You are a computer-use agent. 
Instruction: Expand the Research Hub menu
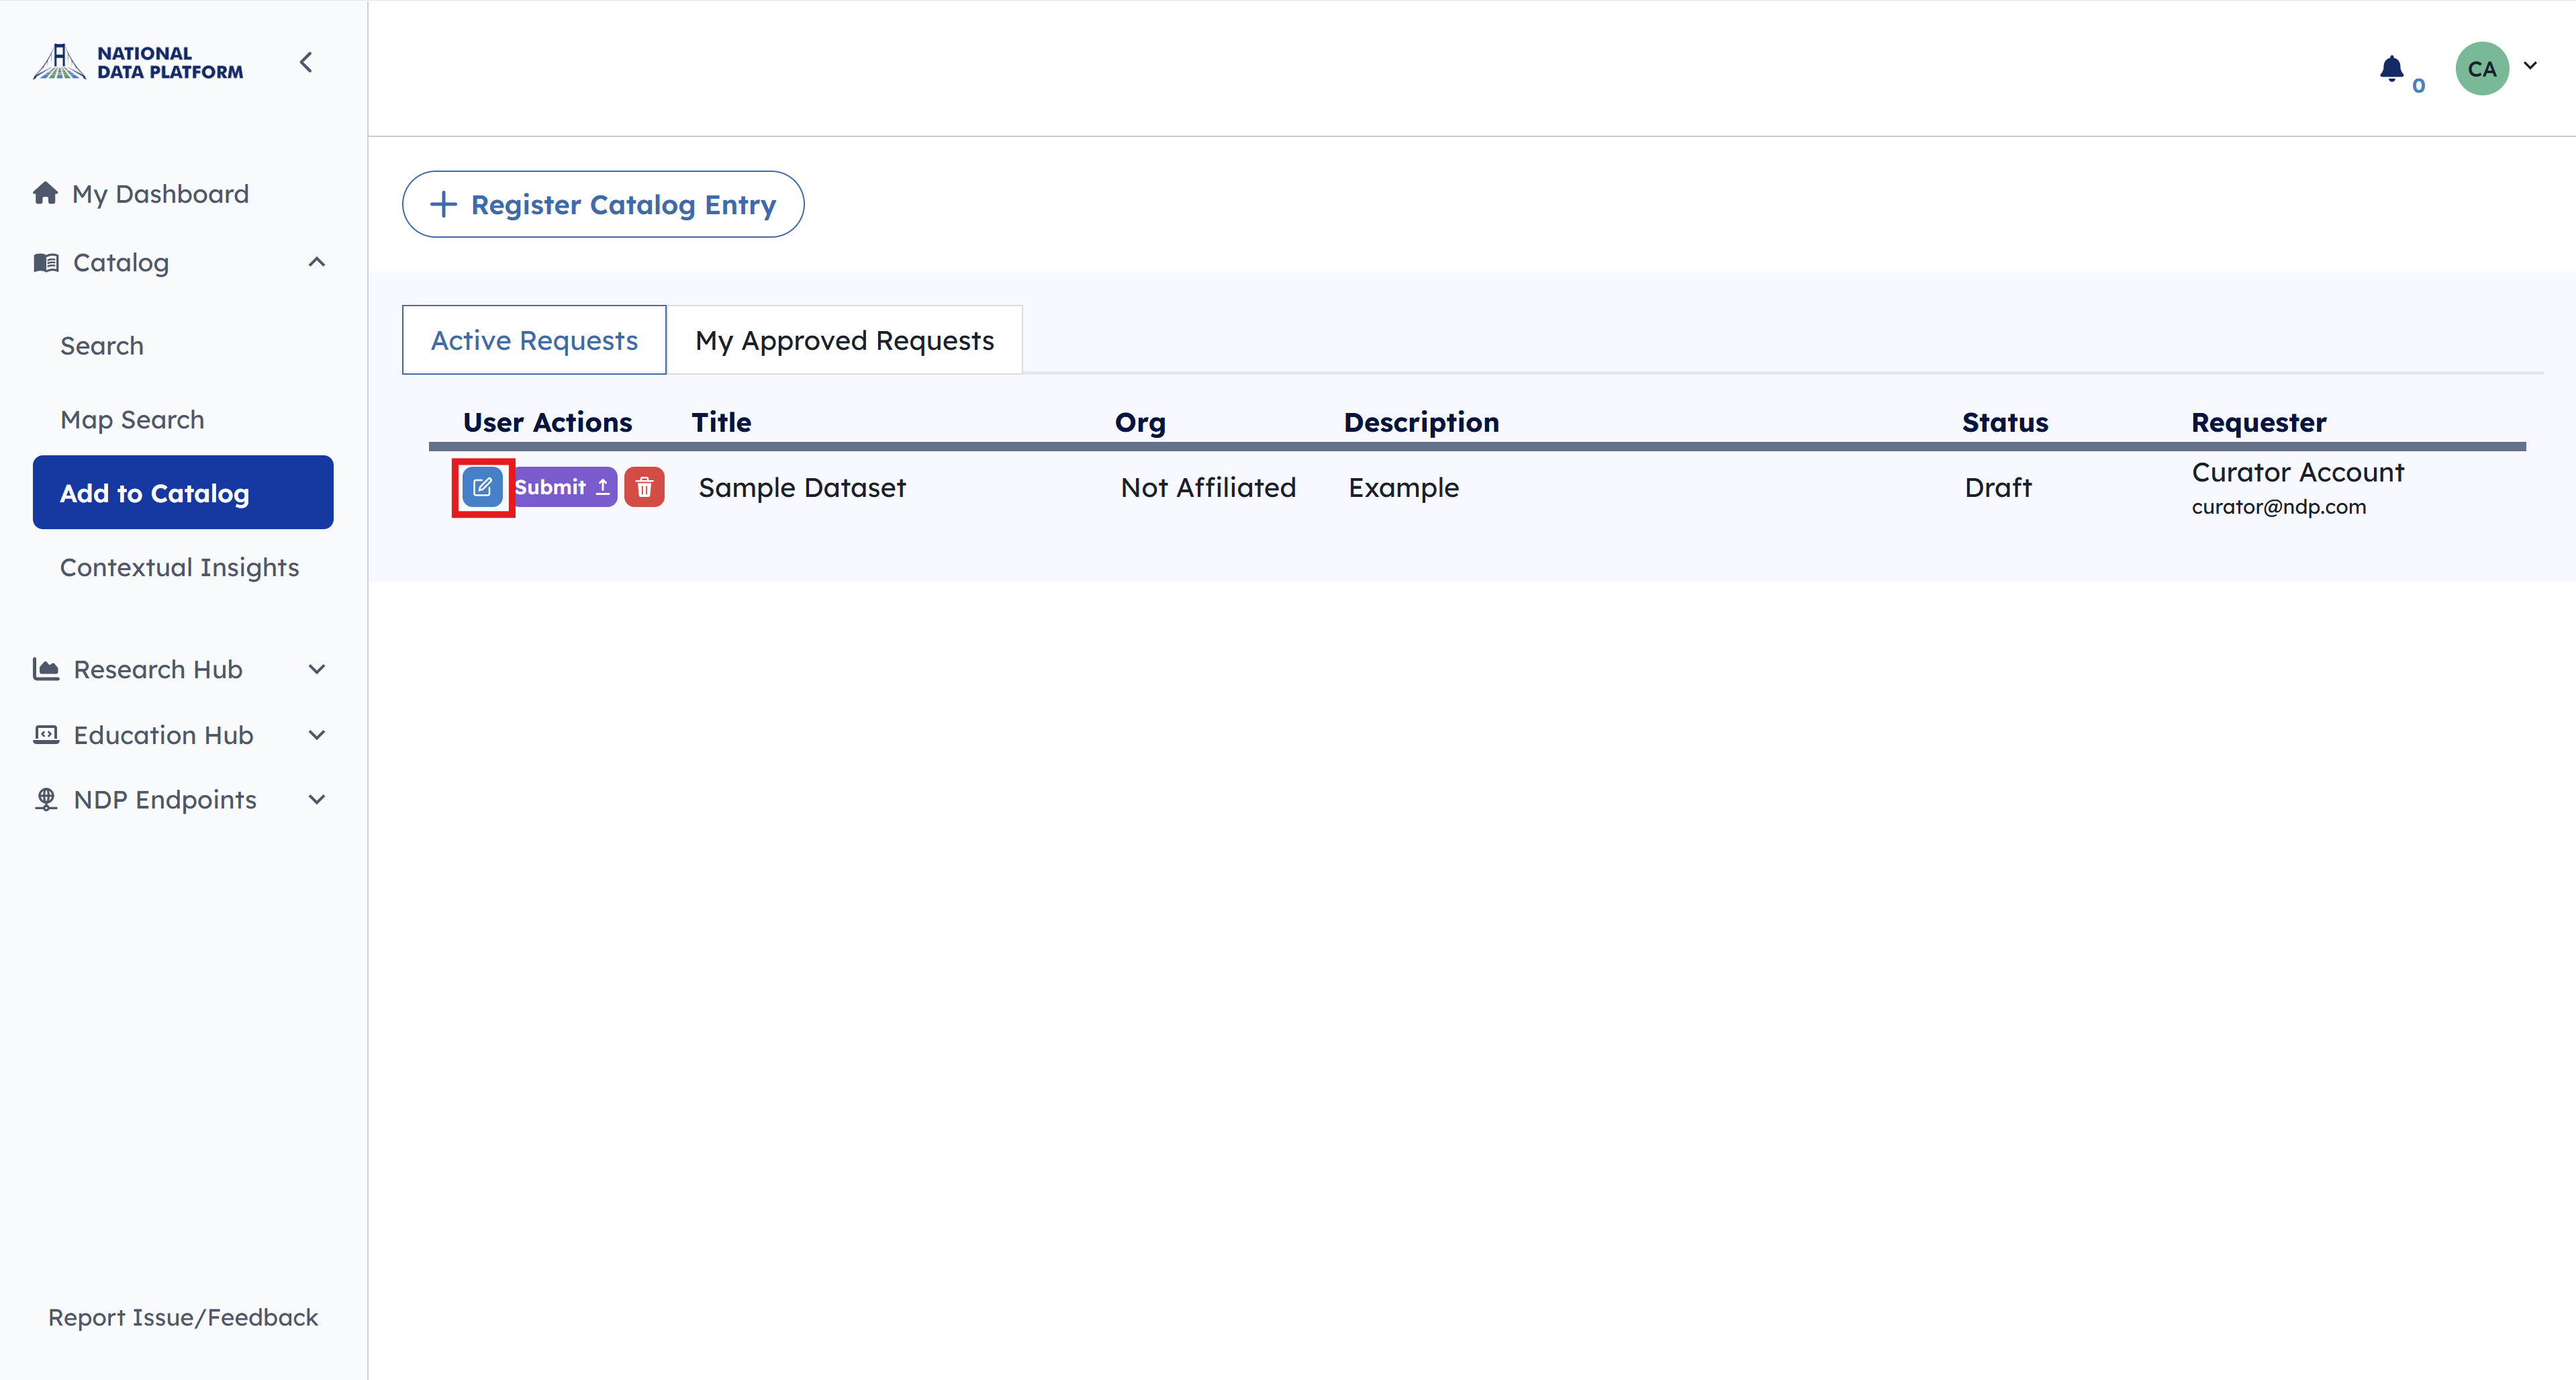click(x=317, y=670)
